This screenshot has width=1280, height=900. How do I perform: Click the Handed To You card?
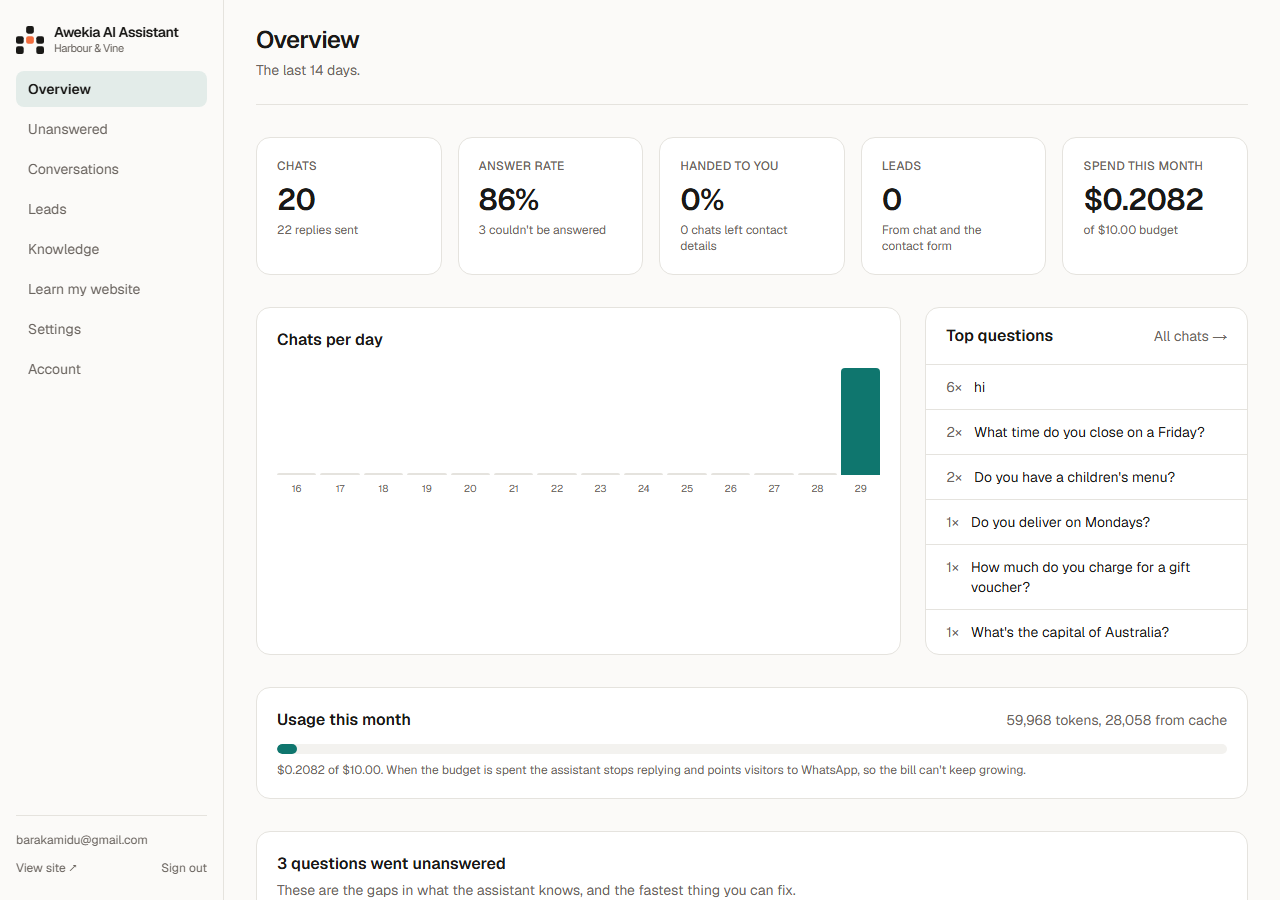click(x=752, y=206)
